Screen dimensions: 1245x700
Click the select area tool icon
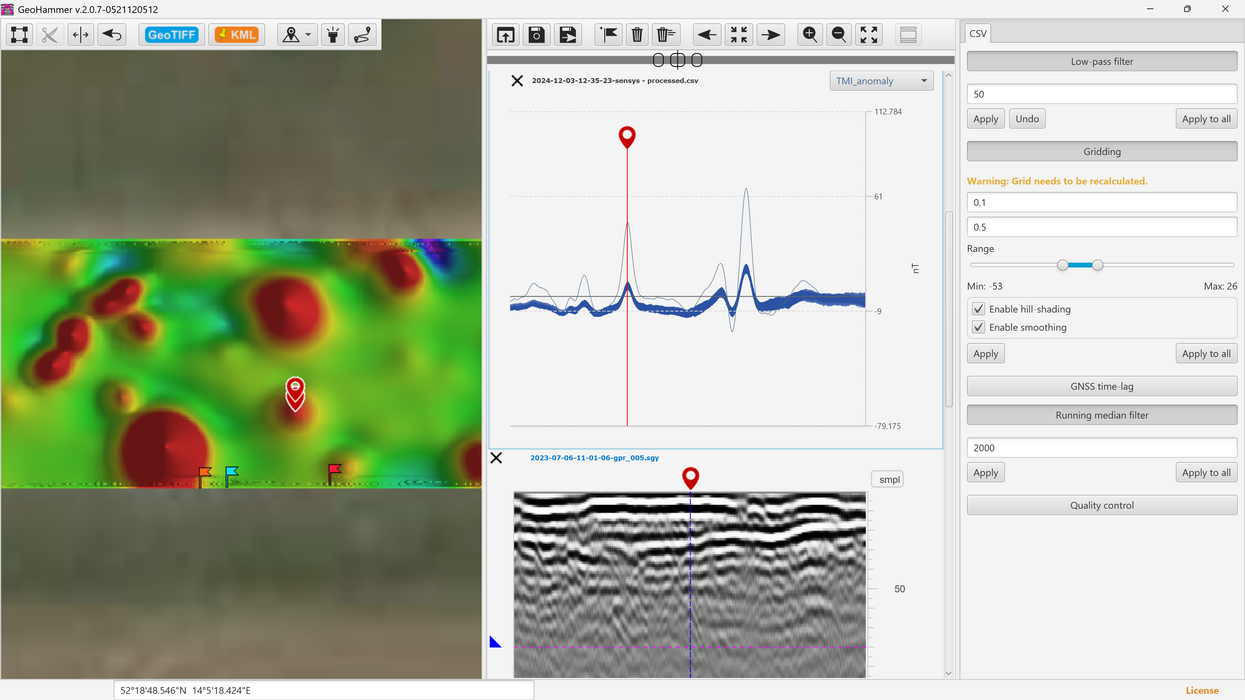point(19,35)
